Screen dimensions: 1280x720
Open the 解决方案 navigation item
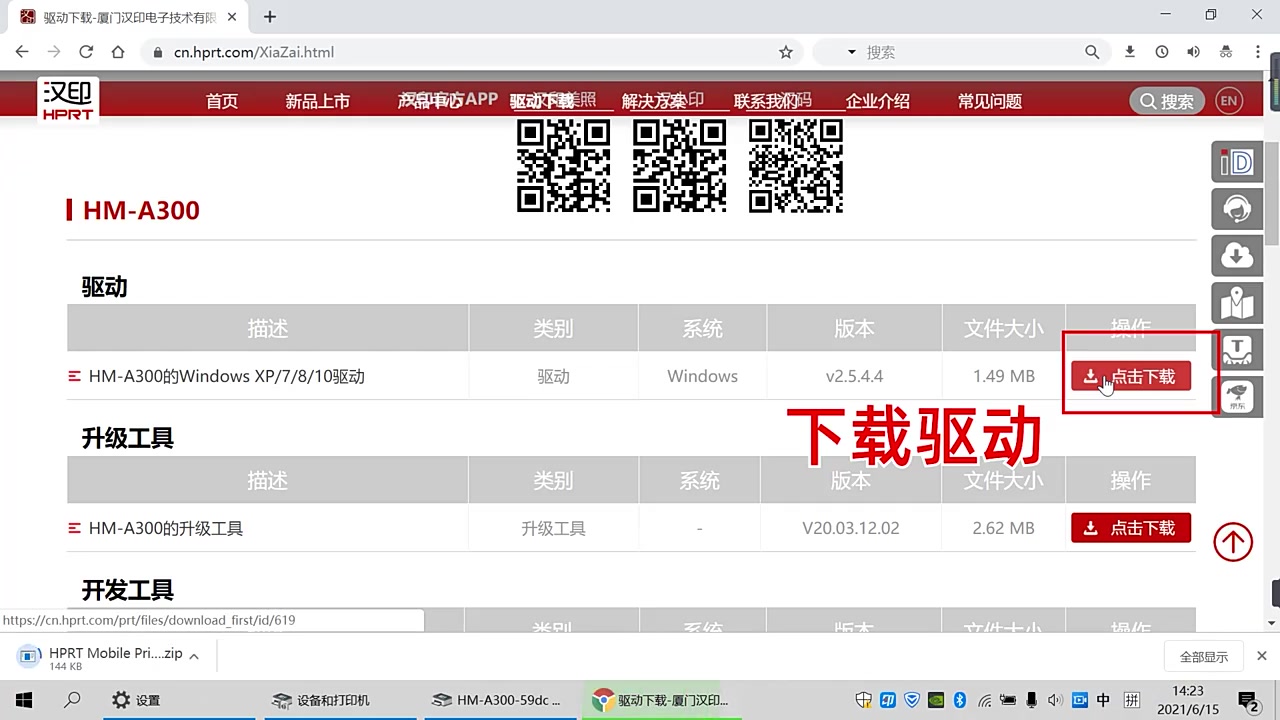(654, 101)
